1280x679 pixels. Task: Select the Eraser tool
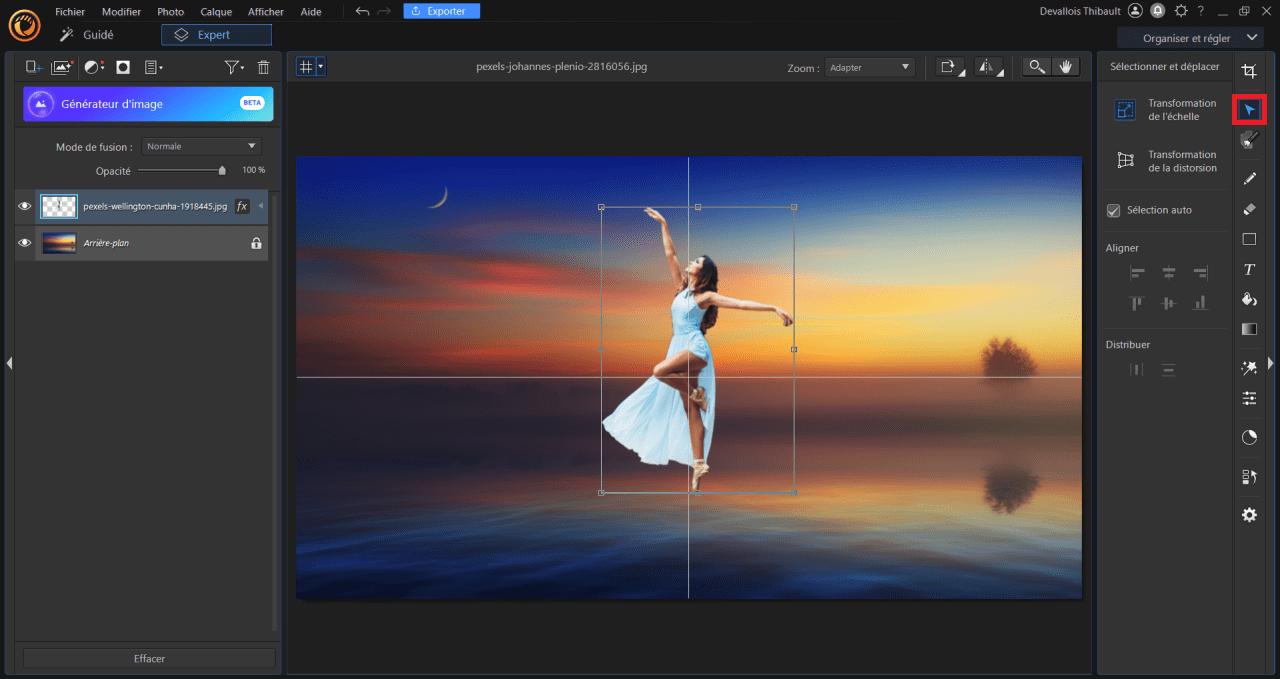1249,209
